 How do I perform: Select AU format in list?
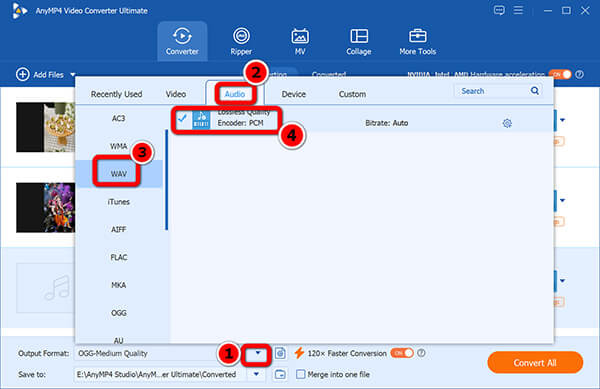(x=119, y=340)
